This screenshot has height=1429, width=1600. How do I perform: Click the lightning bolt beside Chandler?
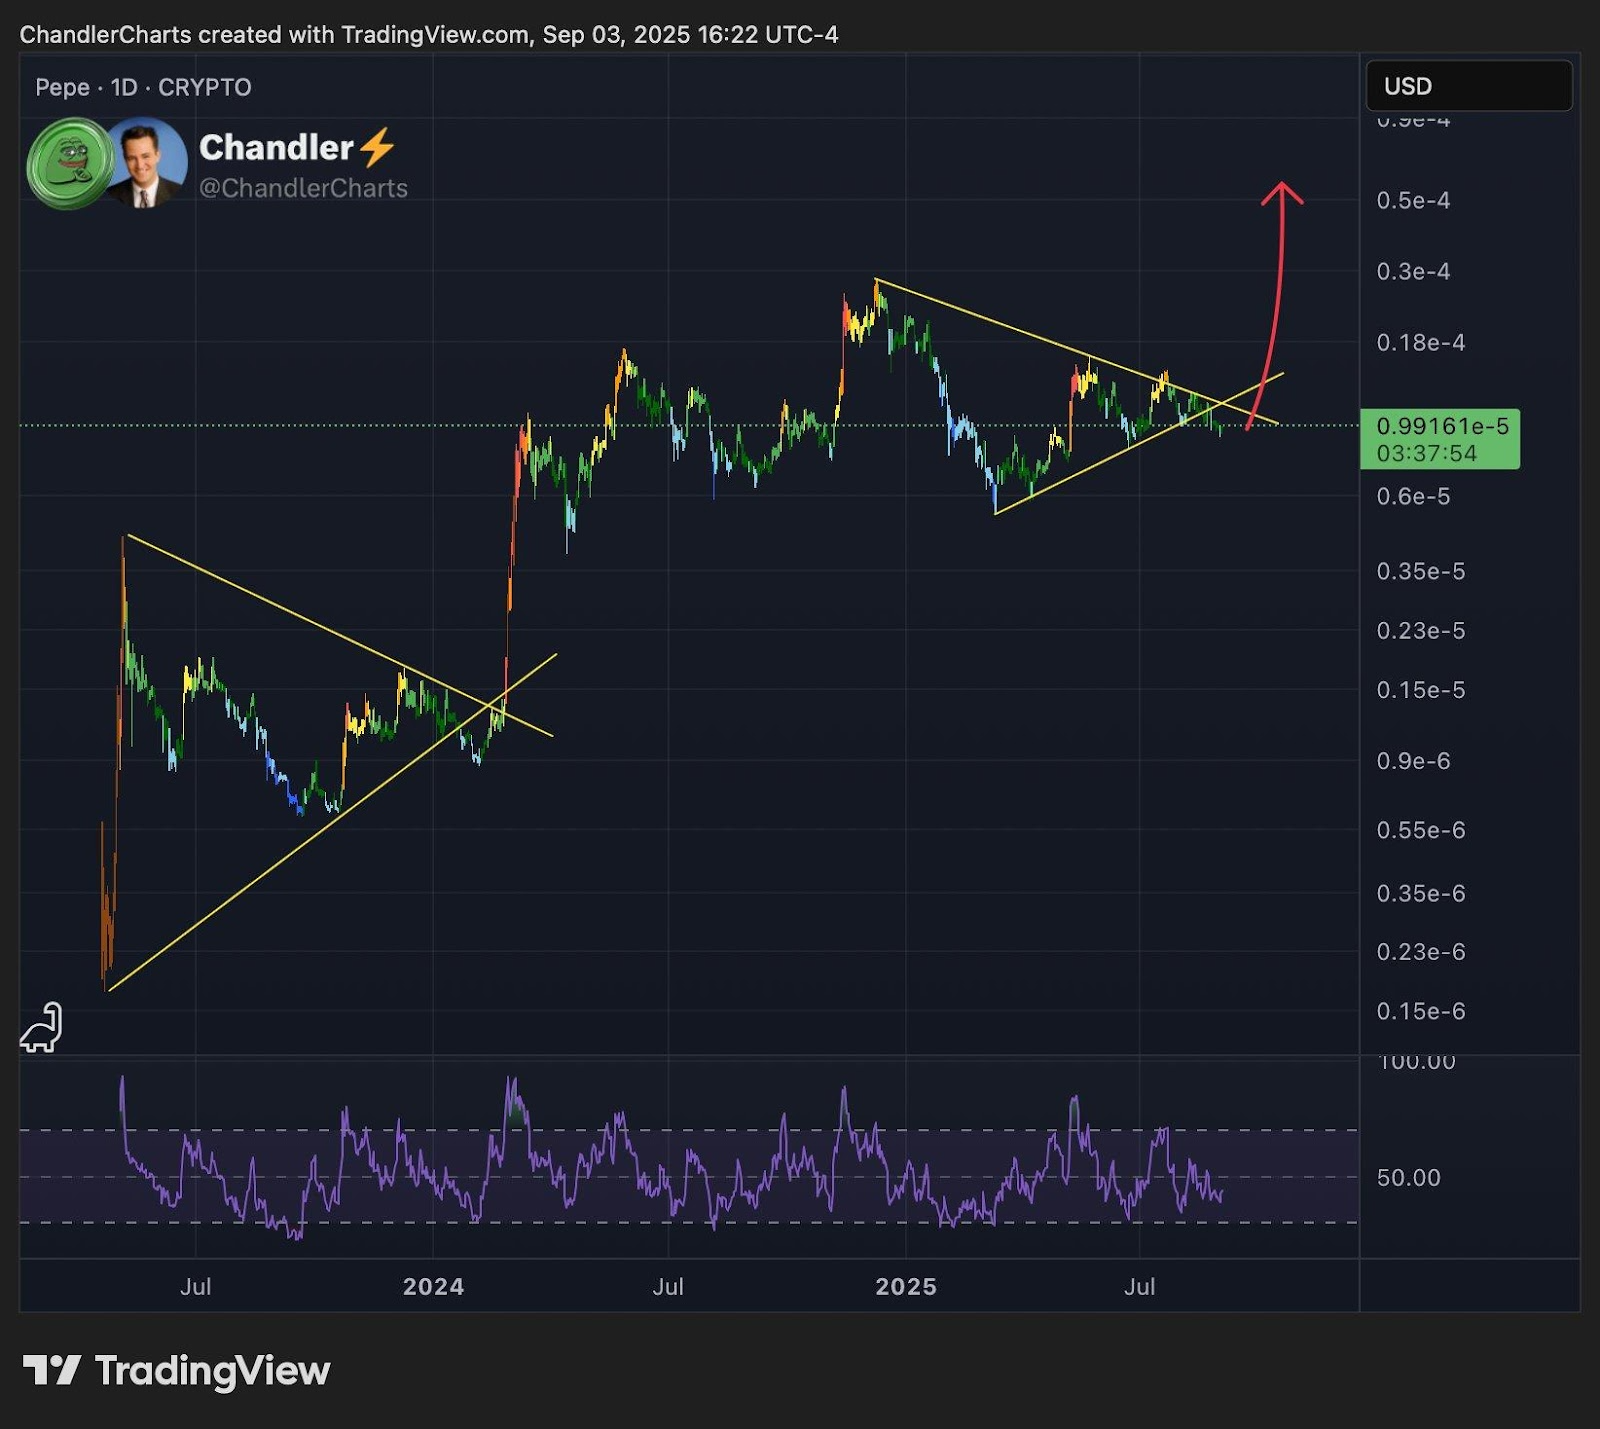[x=377, y=148]
